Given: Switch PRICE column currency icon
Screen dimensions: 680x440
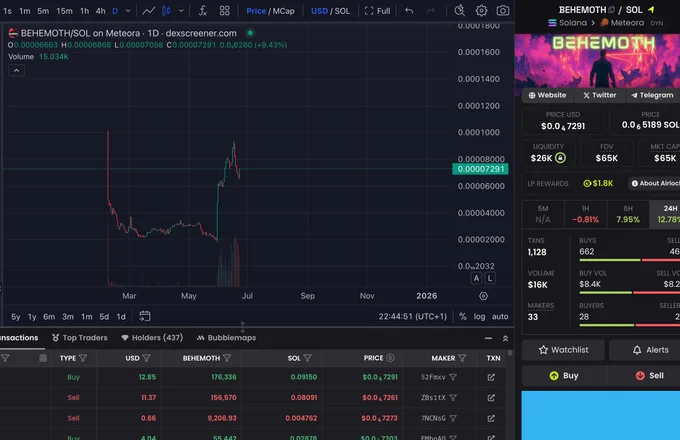Looking at the screenshot, I should tap(390, 358).
